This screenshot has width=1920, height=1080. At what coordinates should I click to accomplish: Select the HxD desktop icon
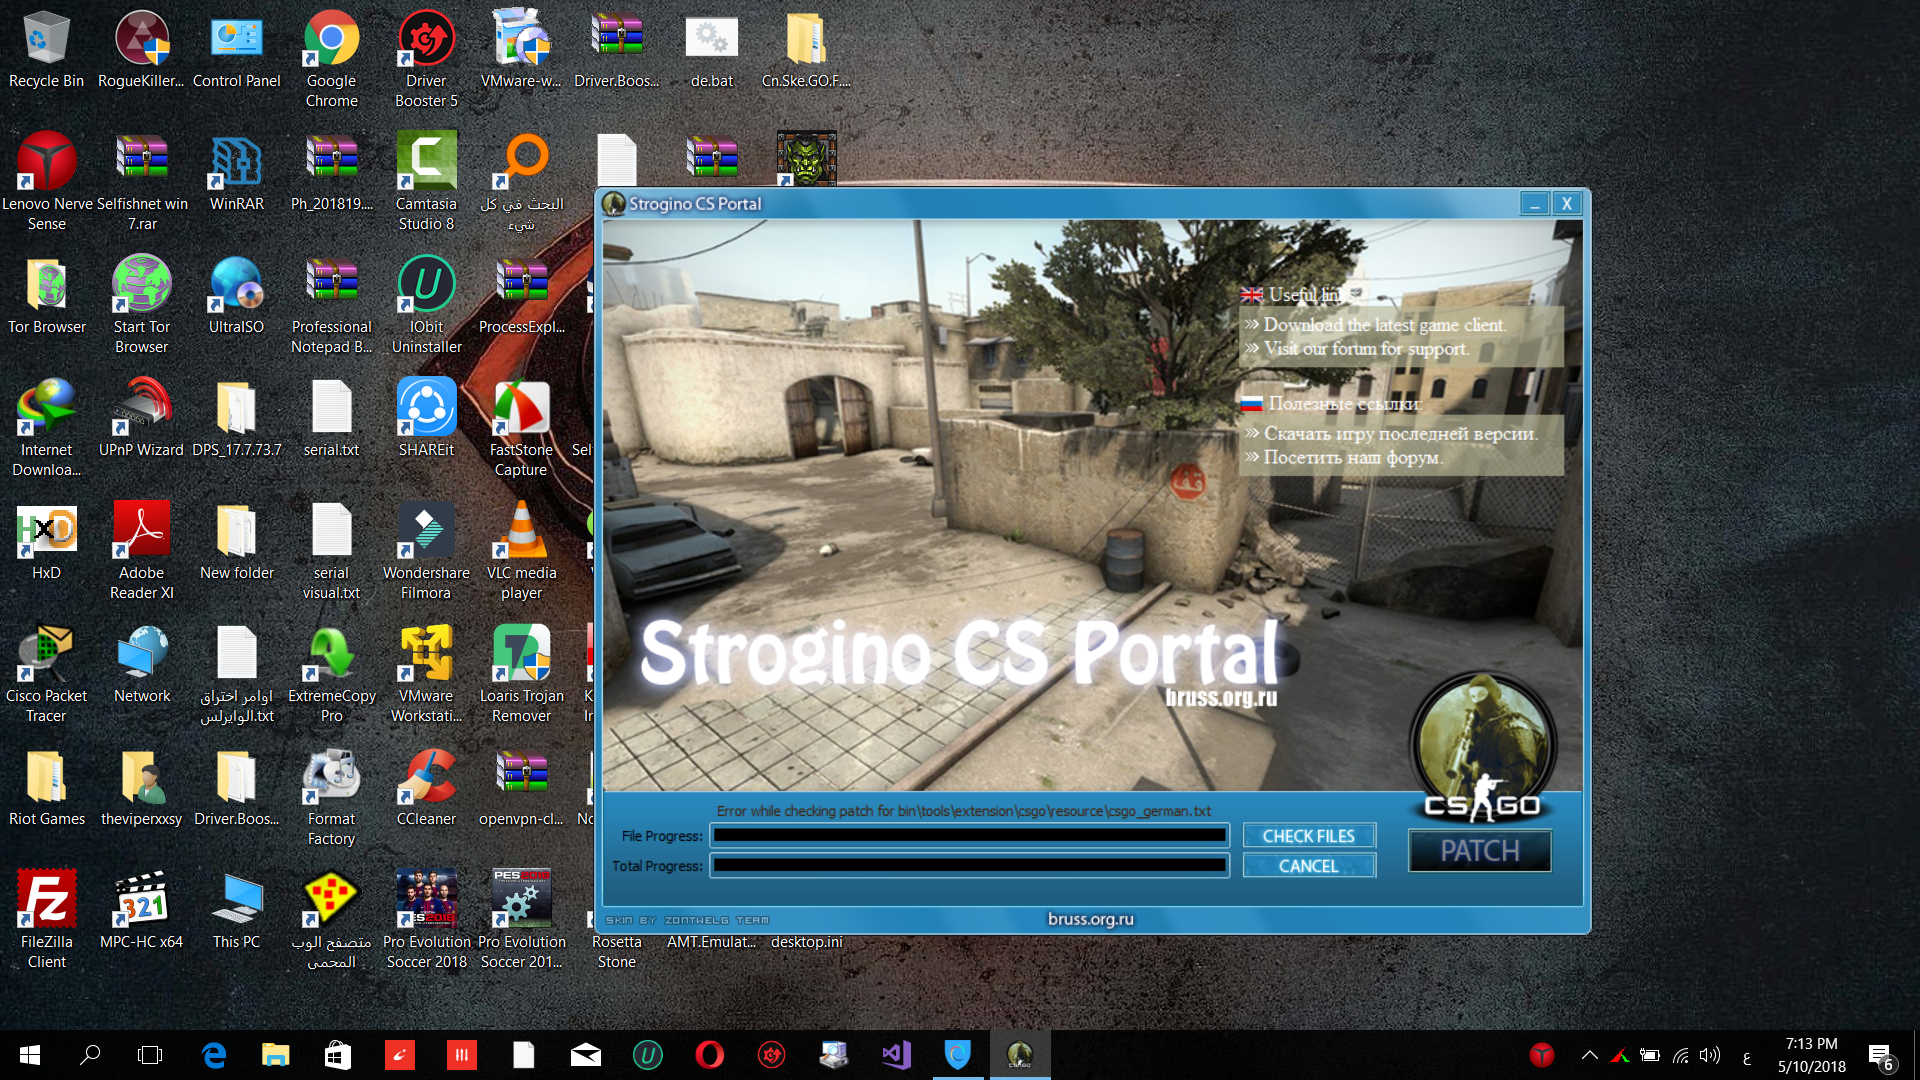point(46,542)
